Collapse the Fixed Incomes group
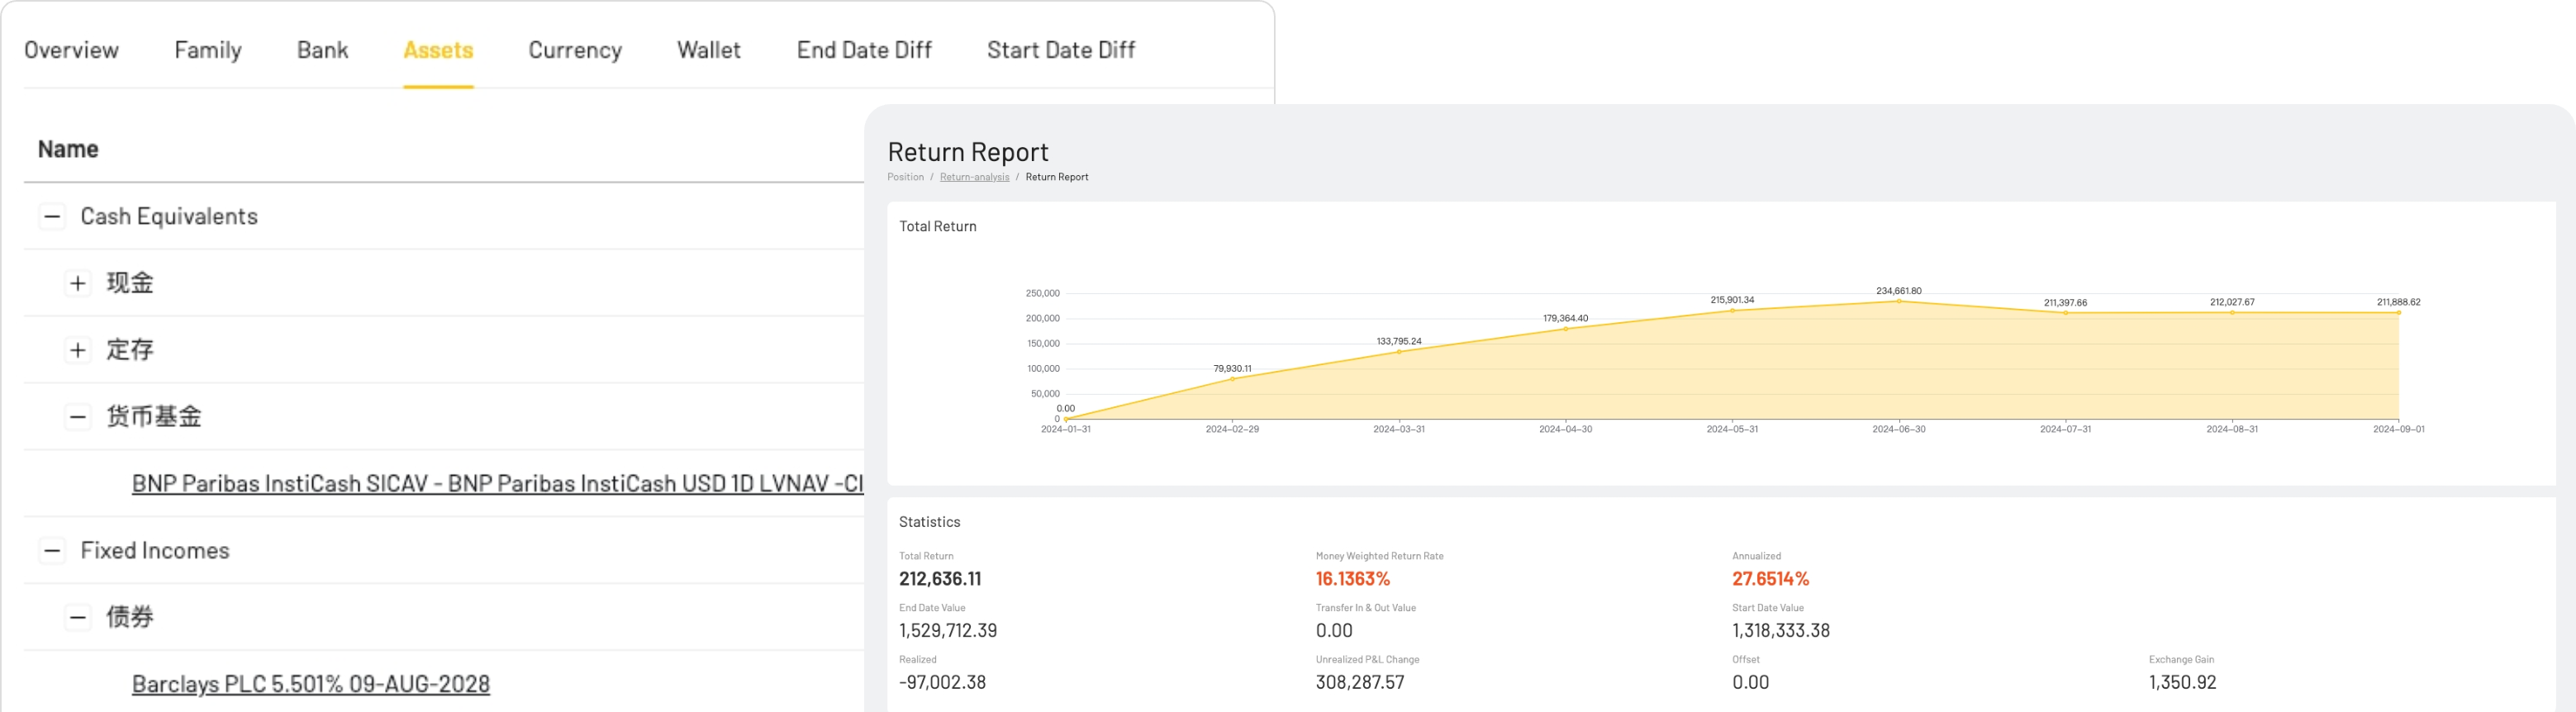The width and height of the screenshot is (2576, 712). (52, 551)
